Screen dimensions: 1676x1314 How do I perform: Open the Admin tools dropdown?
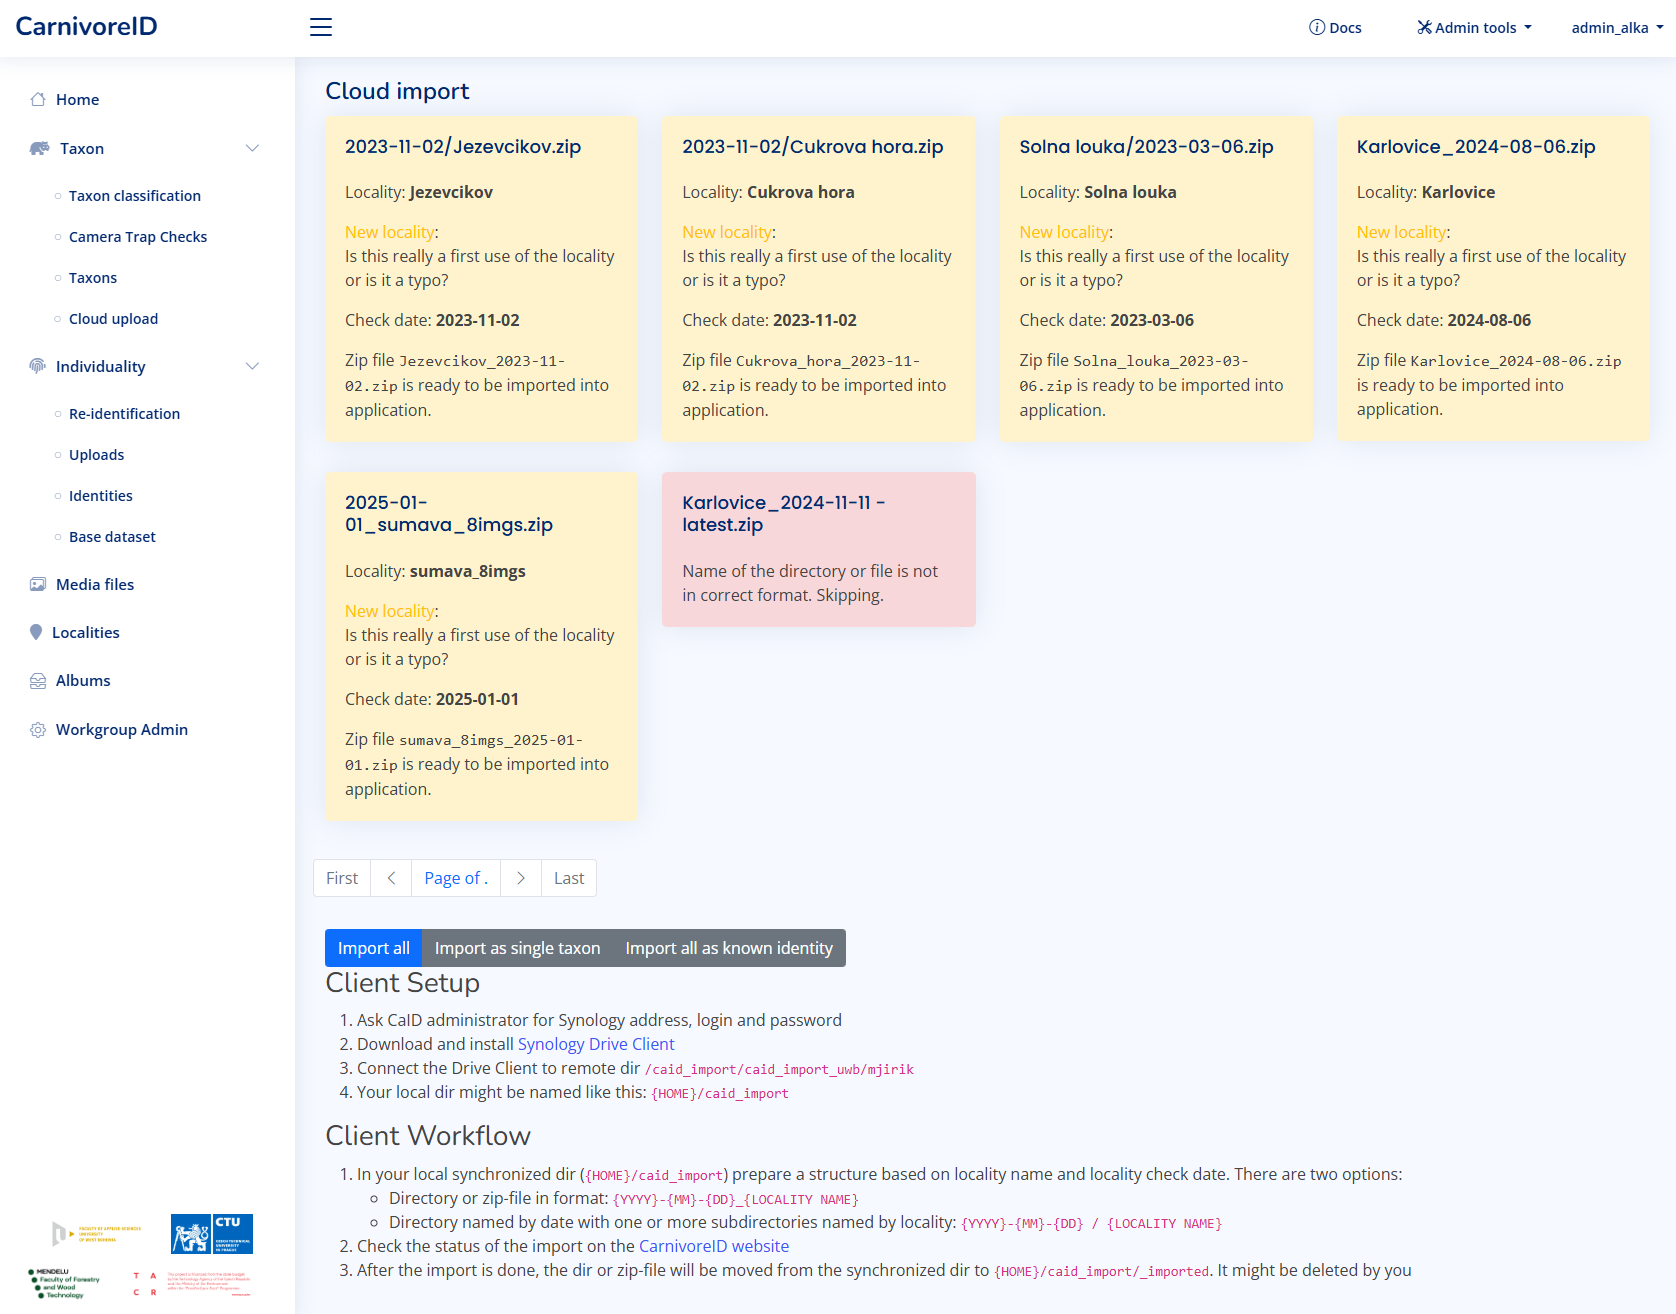[x=1474, y=28]
